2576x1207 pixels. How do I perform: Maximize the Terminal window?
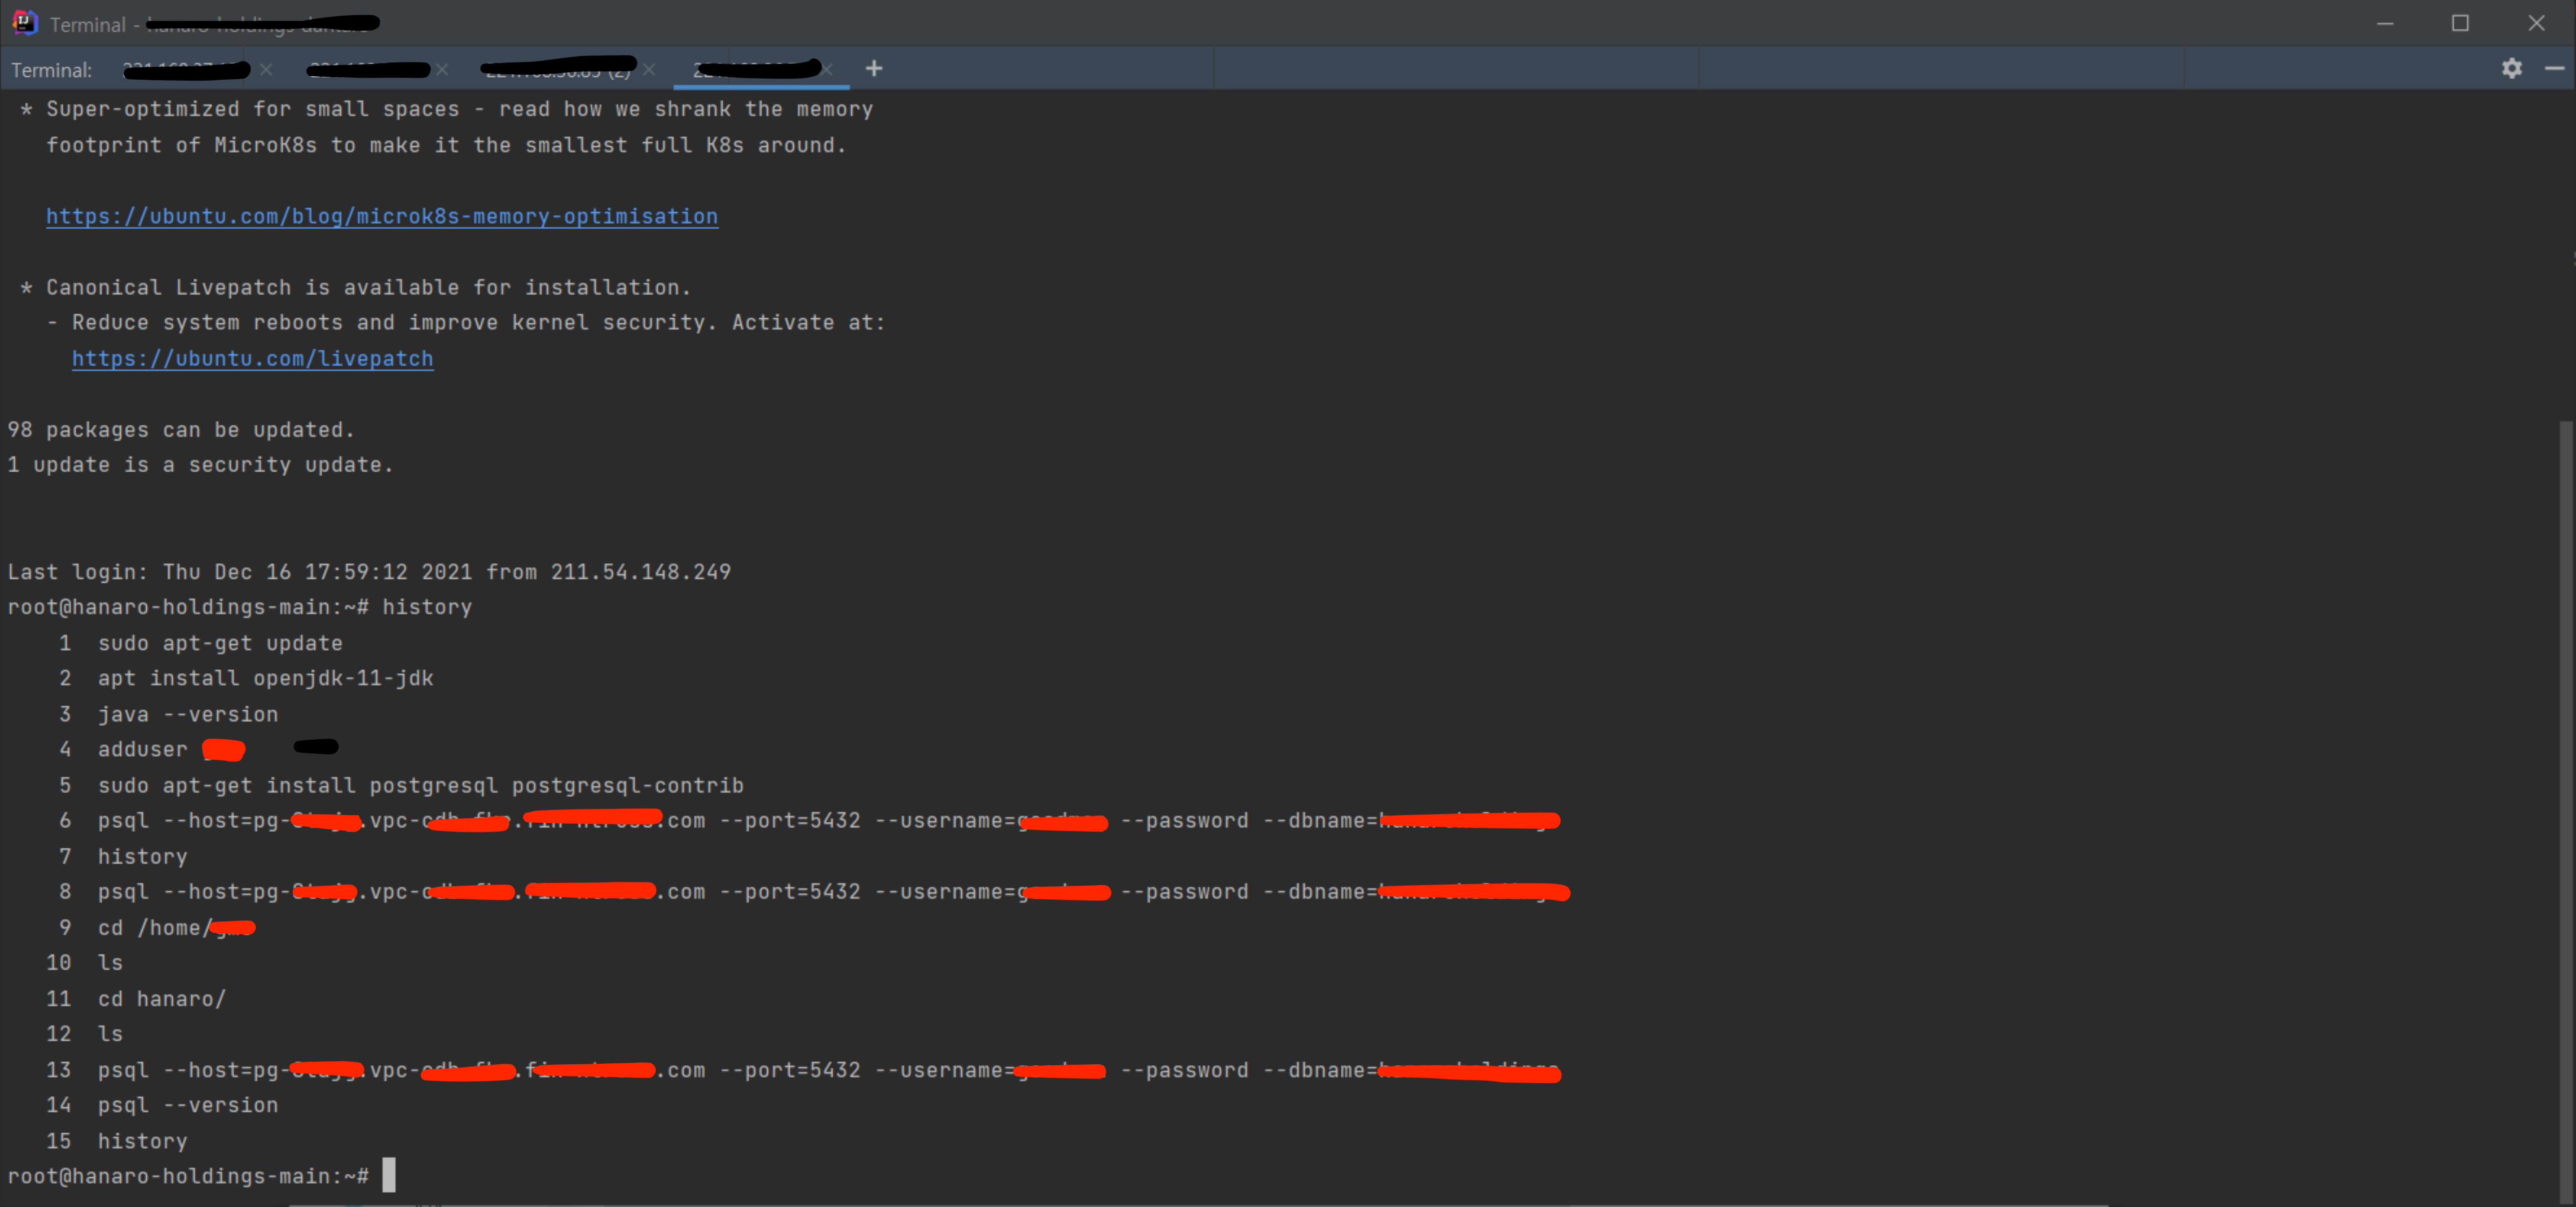click(x=2460, y=23)
